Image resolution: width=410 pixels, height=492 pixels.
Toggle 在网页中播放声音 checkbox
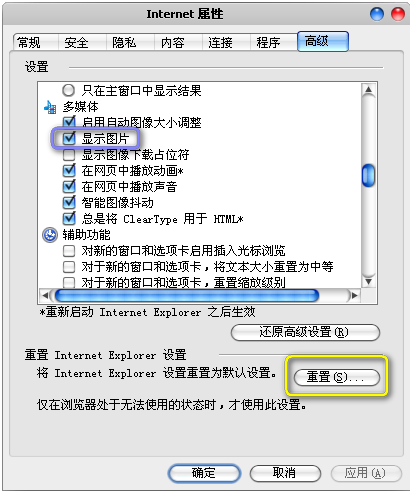(69, 186)
